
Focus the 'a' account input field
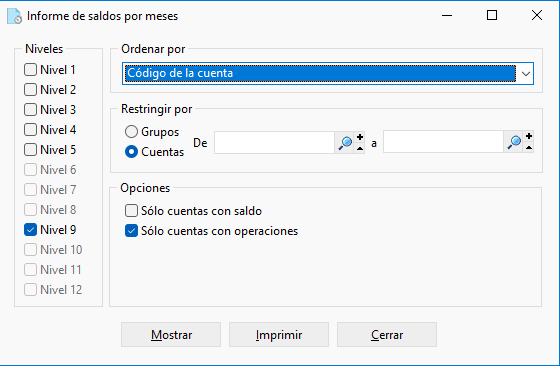[x=443, y=142]
